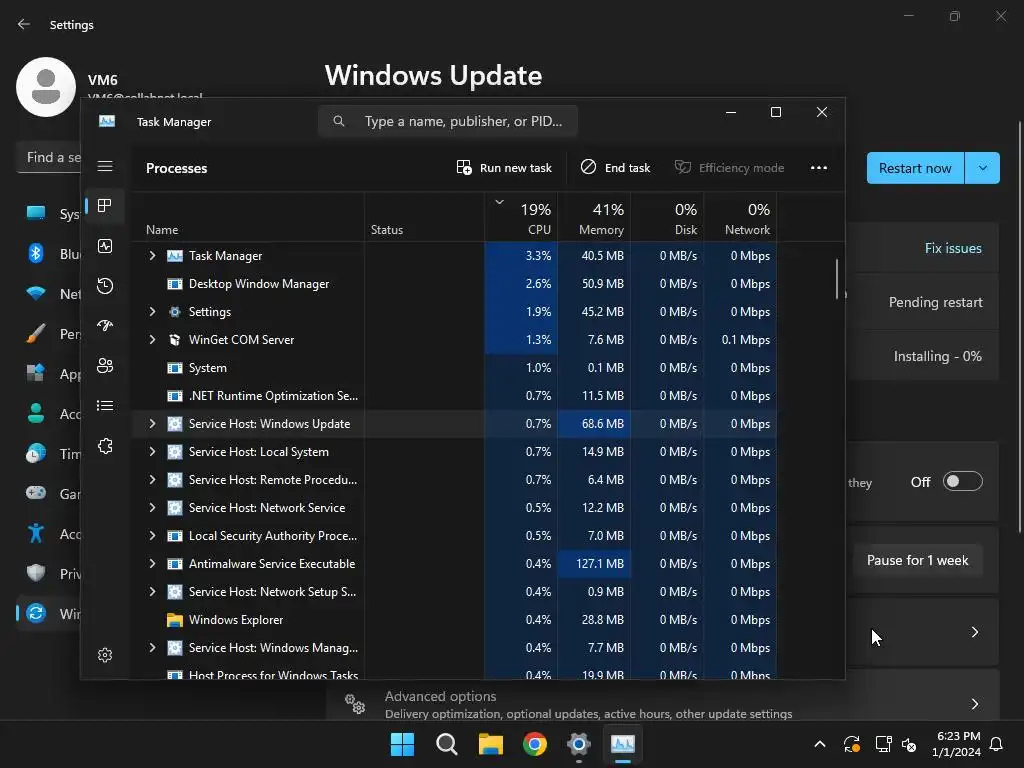This screenshot has height=768, width=1024.
Task: Click the Efficiency mode leaf icon
Action: click(682, 167)
